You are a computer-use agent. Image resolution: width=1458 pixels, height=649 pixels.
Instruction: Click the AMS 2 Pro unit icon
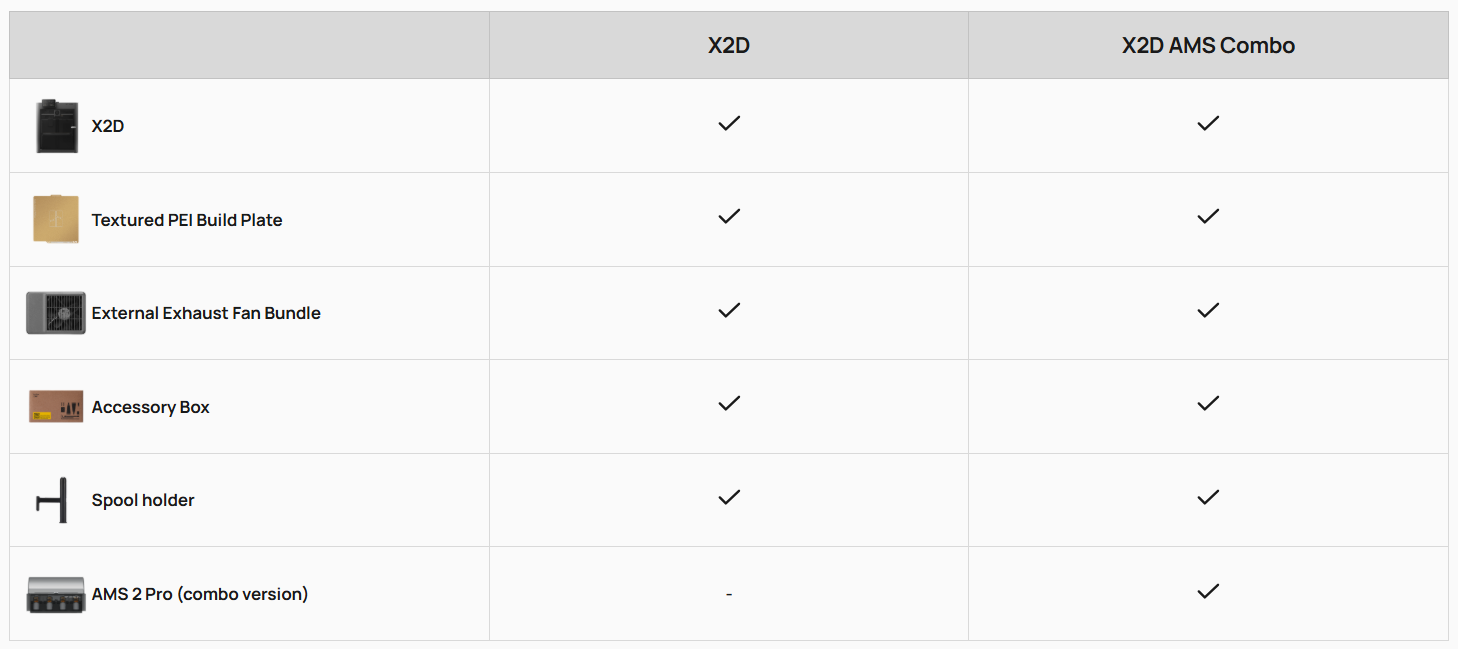(x=56, y=594)
